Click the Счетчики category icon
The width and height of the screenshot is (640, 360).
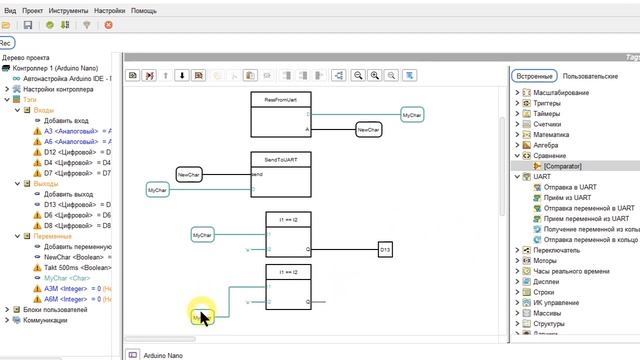tap(527, 124)
